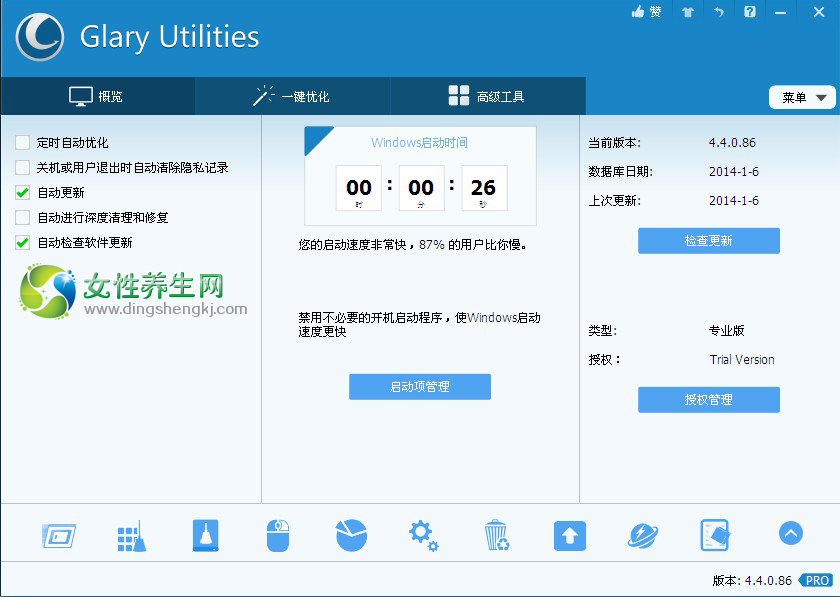
Task: Click the 版本: 4.4.0.86 status text
Action: (x=752, y=580)
